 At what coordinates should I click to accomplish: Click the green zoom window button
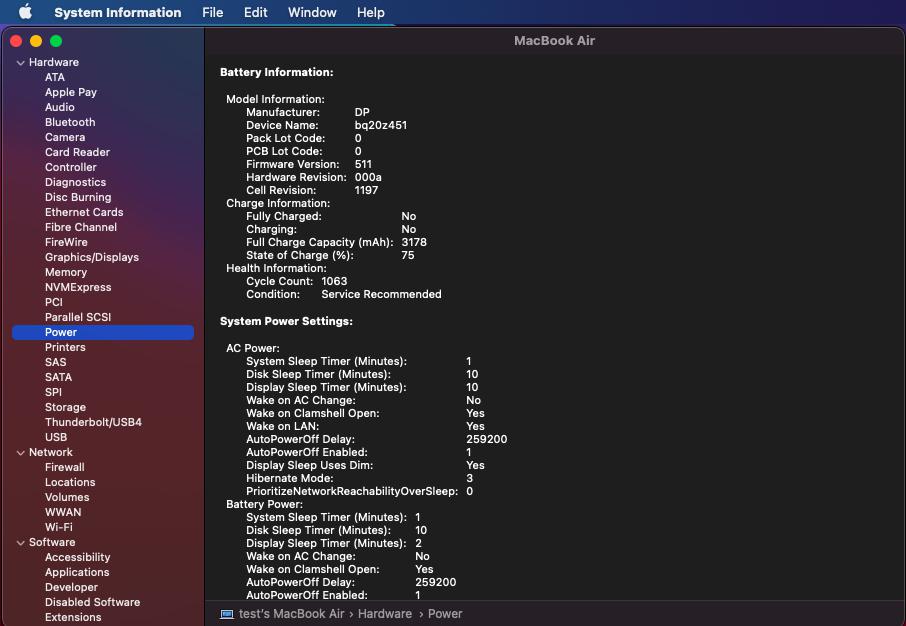[x=56, y=41]
